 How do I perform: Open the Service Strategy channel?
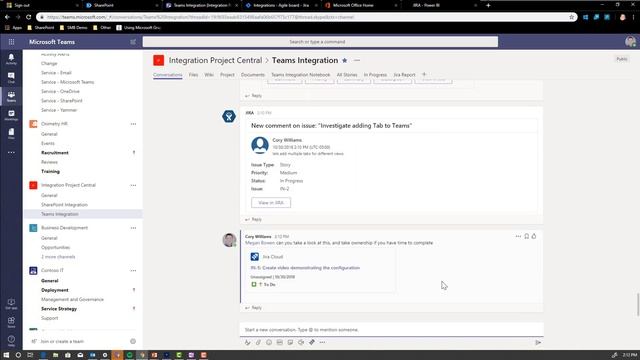coord(59,309)
